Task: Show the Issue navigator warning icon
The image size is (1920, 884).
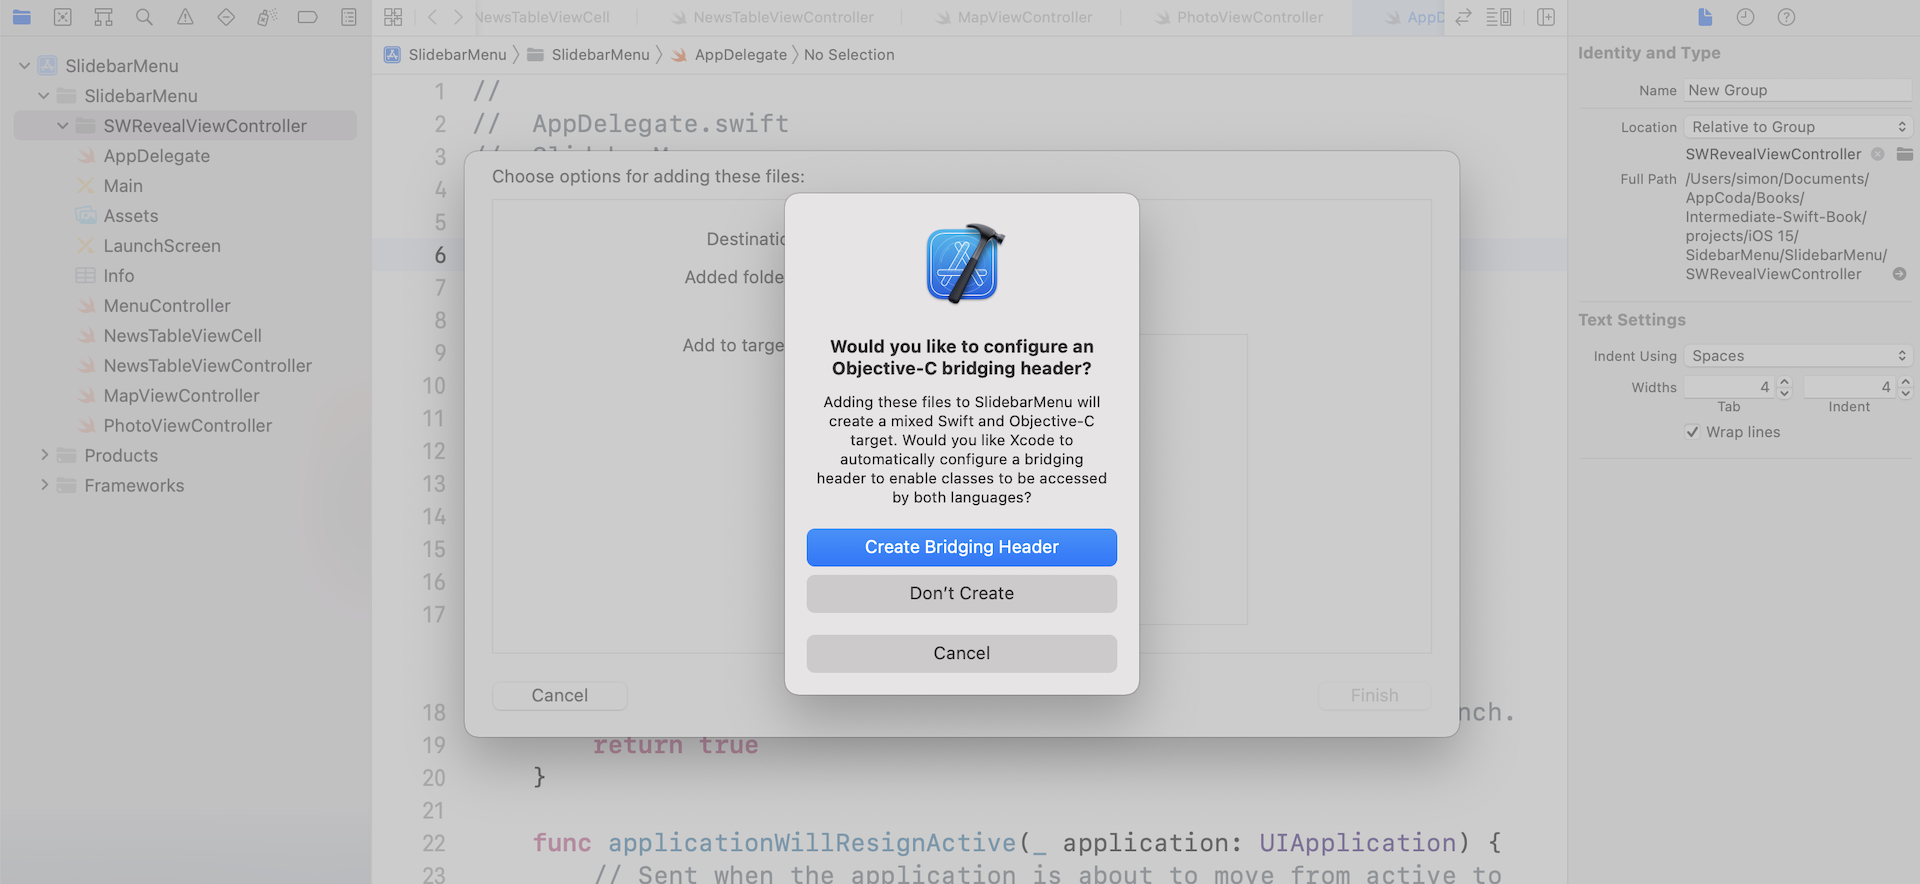Action: [185, 17]
